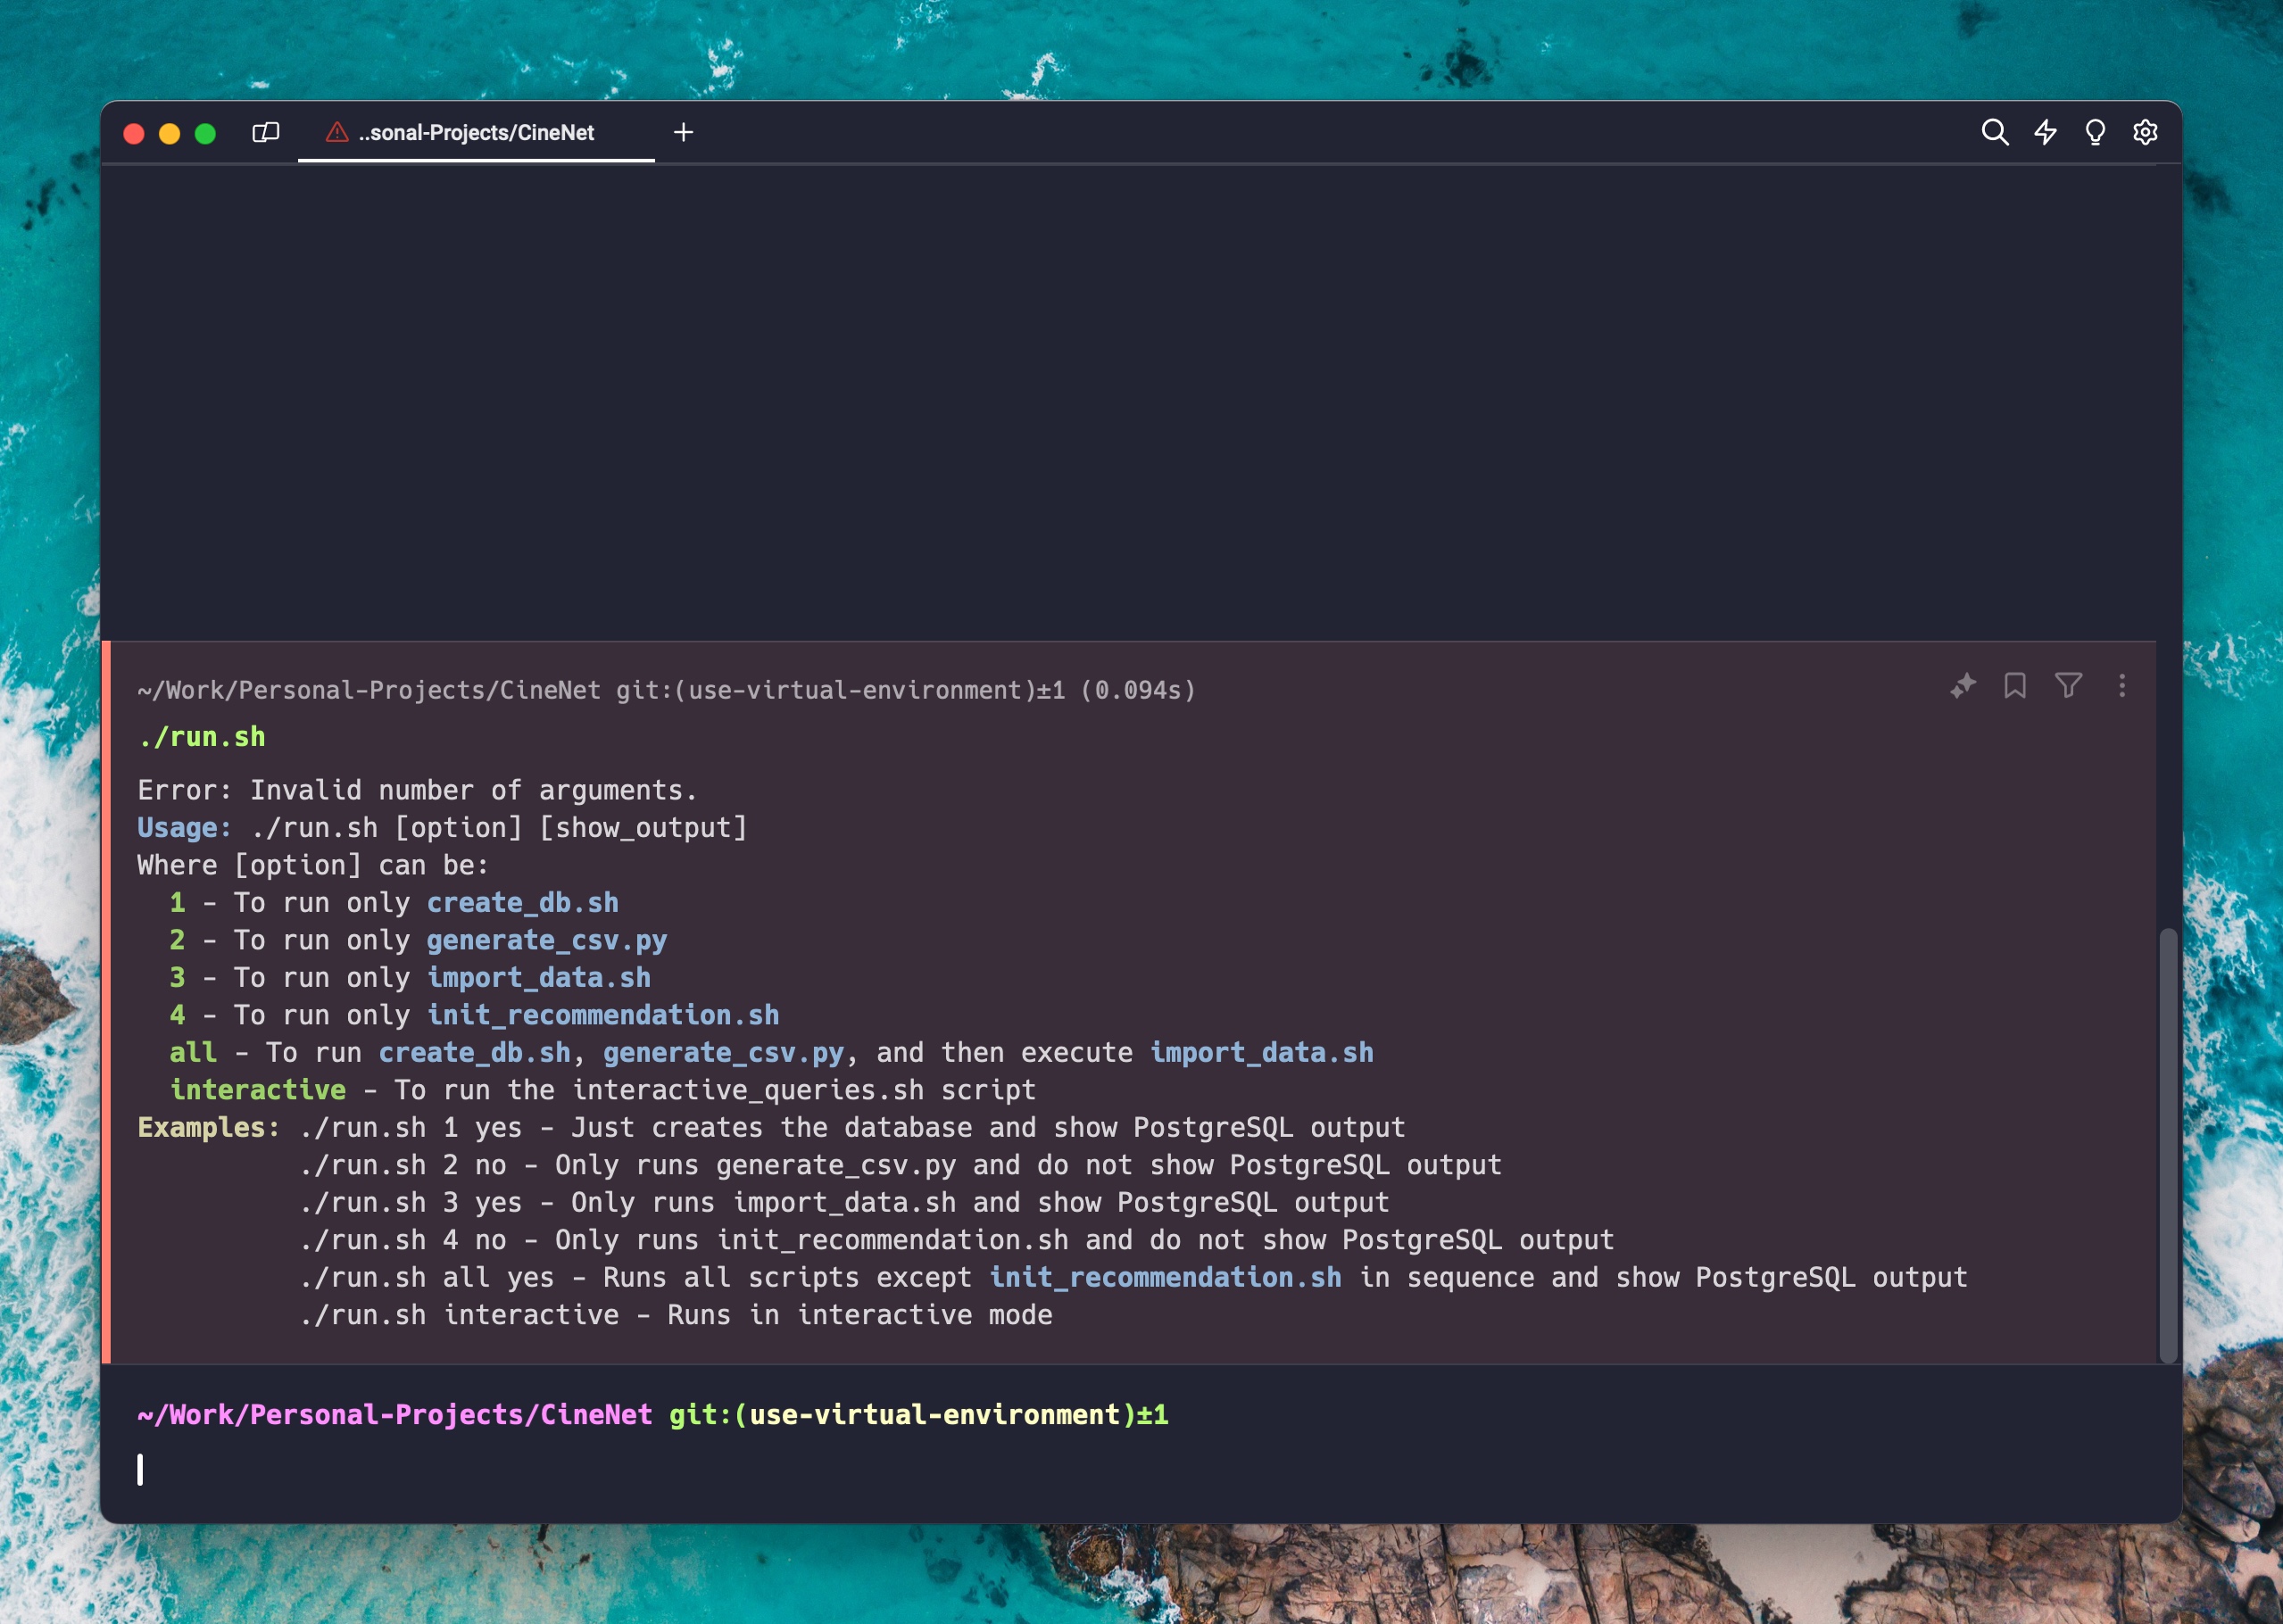Bookmark the ./run.sh block
The image size is (2283, 1624).
(2015, 686)
